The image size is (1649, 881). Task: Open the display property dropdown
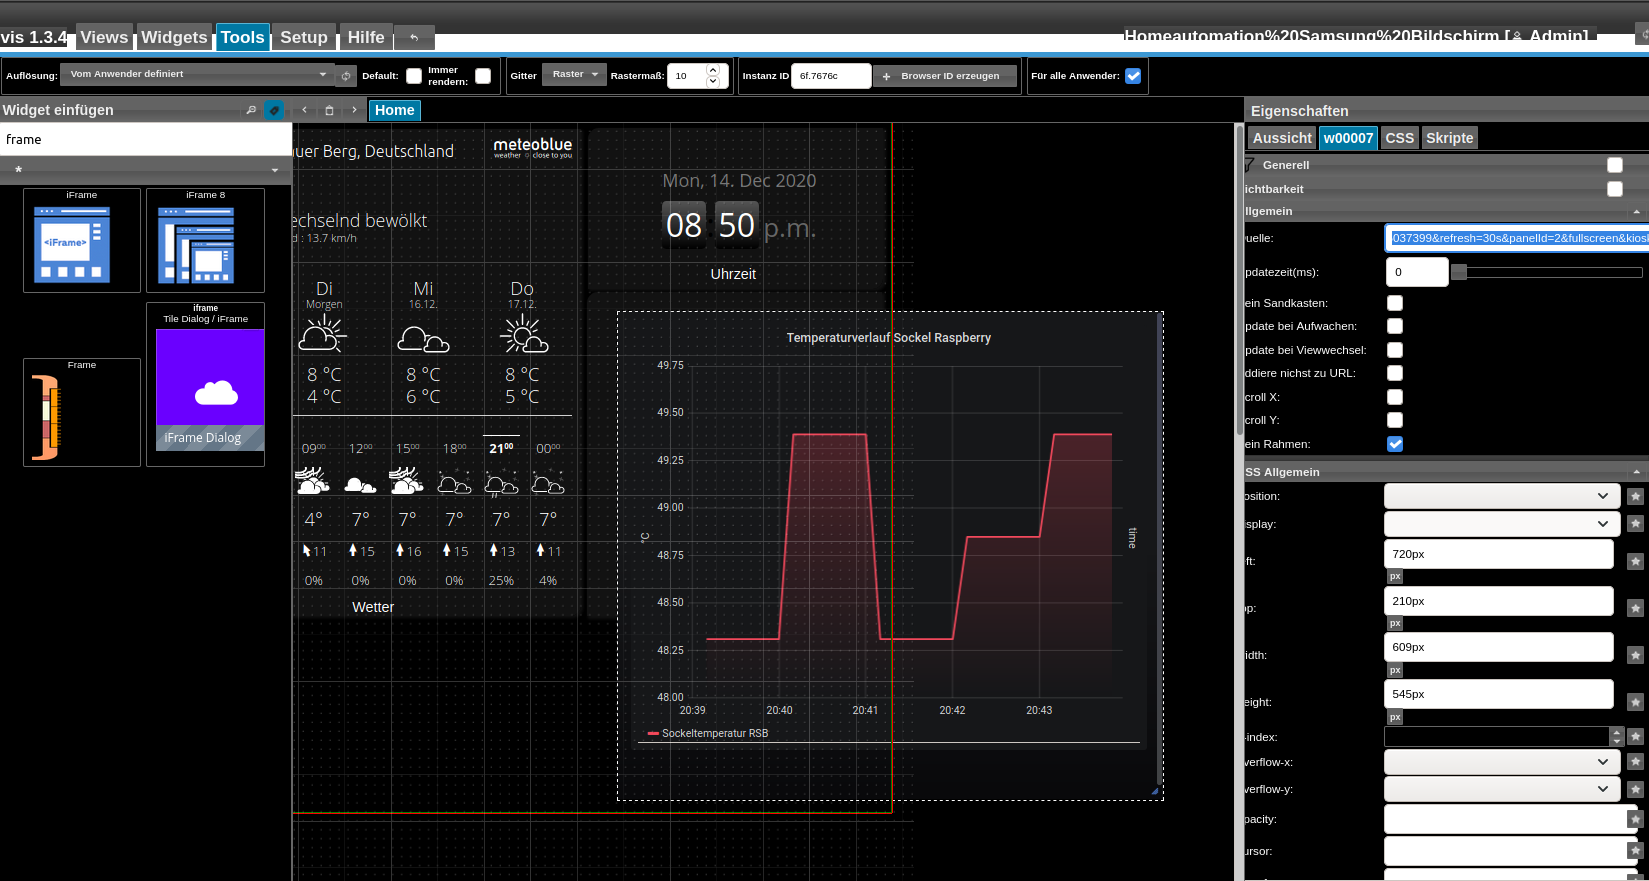point(1497,524)
